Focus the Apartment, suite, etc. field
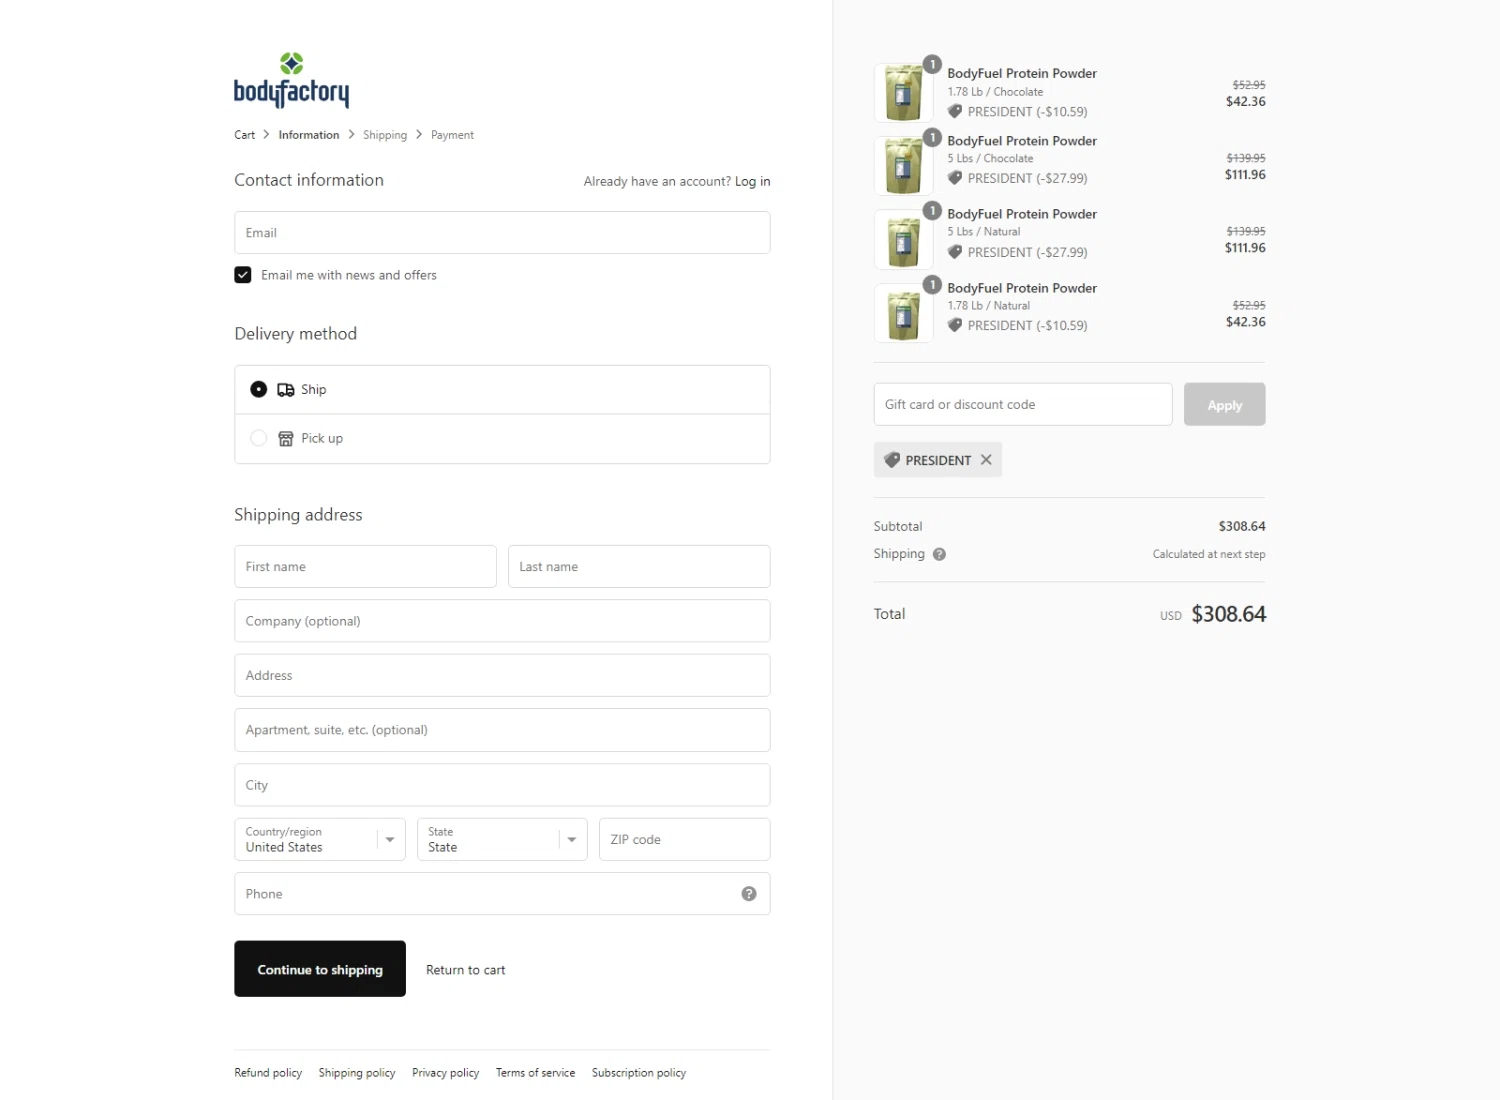1500x1100 pixels. 502,730
